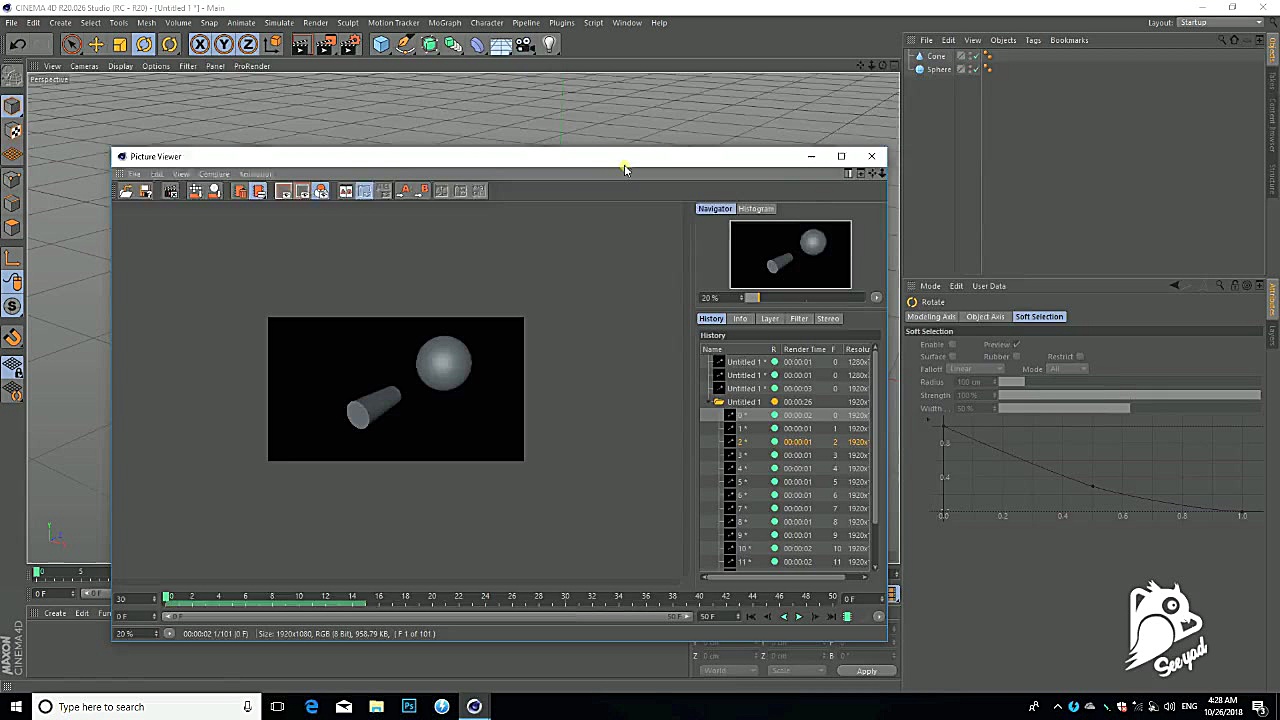Toggle the Surface checkbox
This screenshot has height=720, width=1280.
[x=952, y=356]
